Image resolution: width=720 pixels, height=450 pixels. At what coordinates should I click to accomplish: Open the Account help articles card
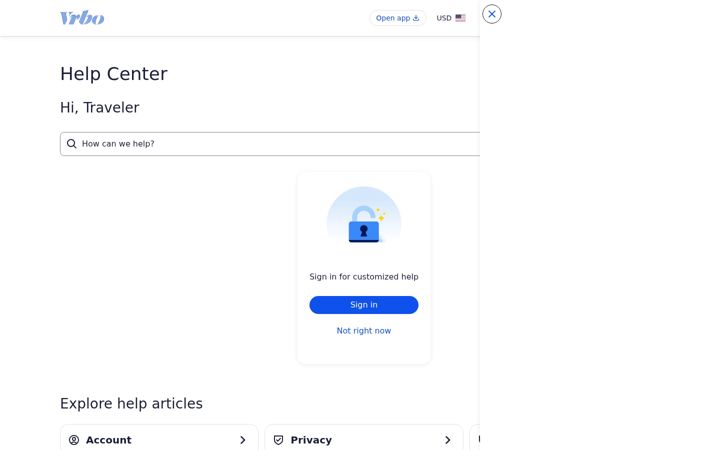159,439
